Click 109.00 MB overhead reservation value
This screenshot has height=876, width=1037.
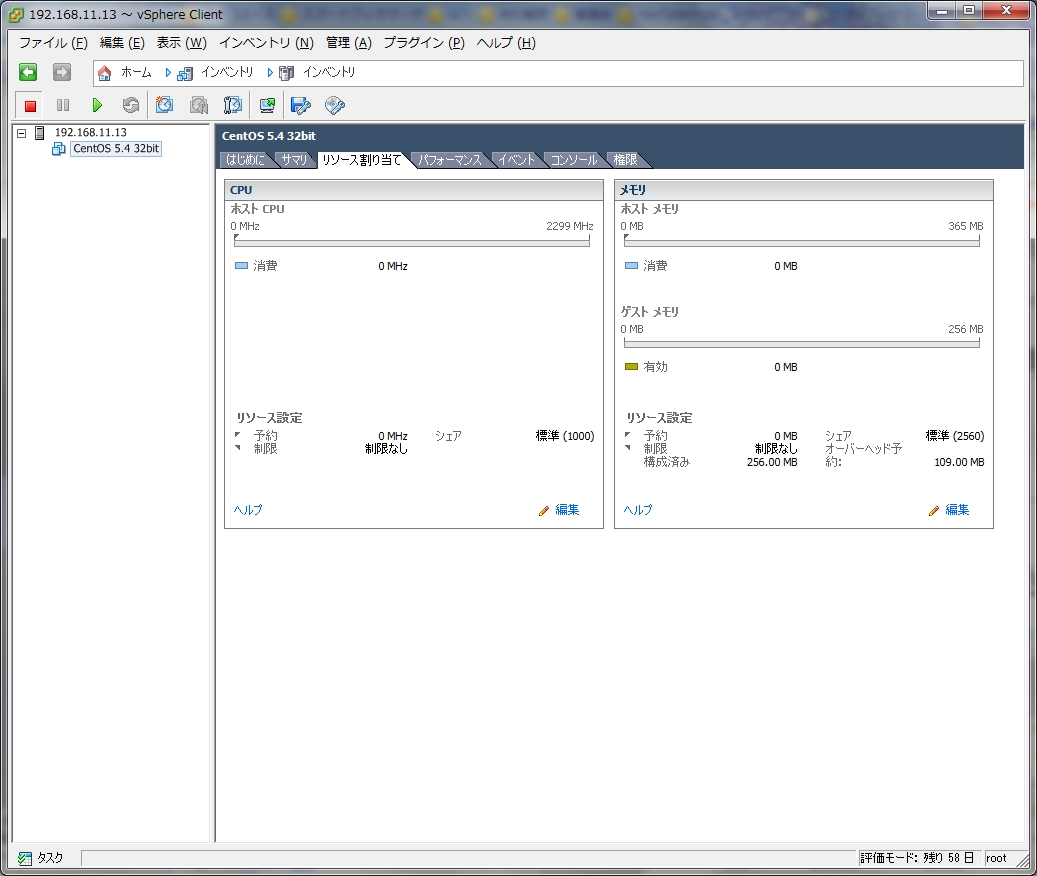959,462
